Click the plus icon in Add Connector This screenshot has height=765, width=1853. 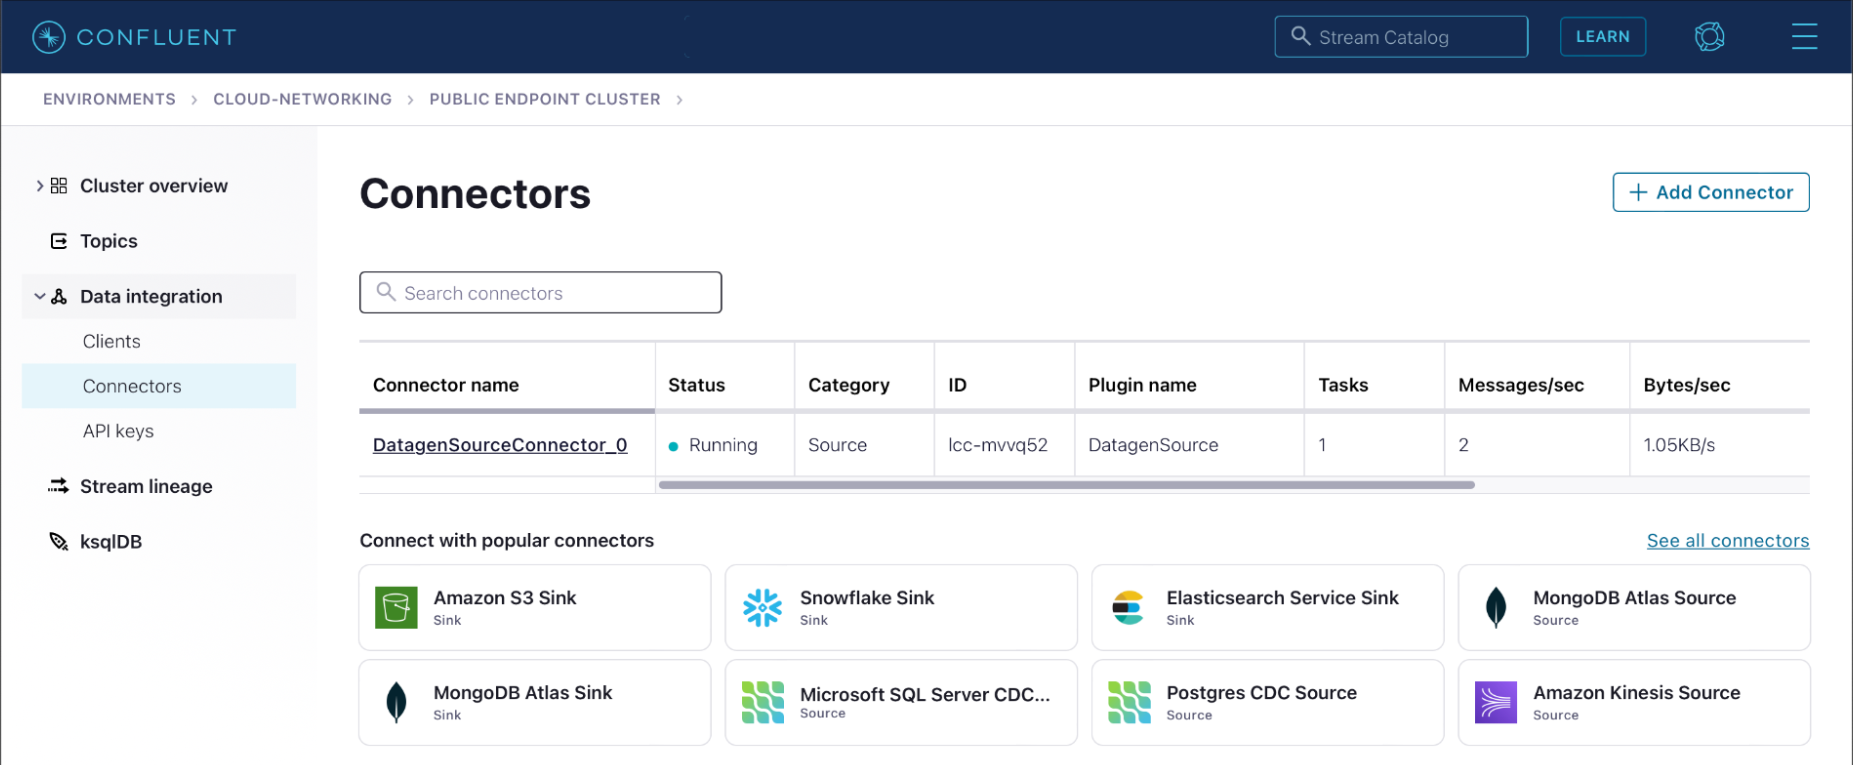(x=1638, y=192)
